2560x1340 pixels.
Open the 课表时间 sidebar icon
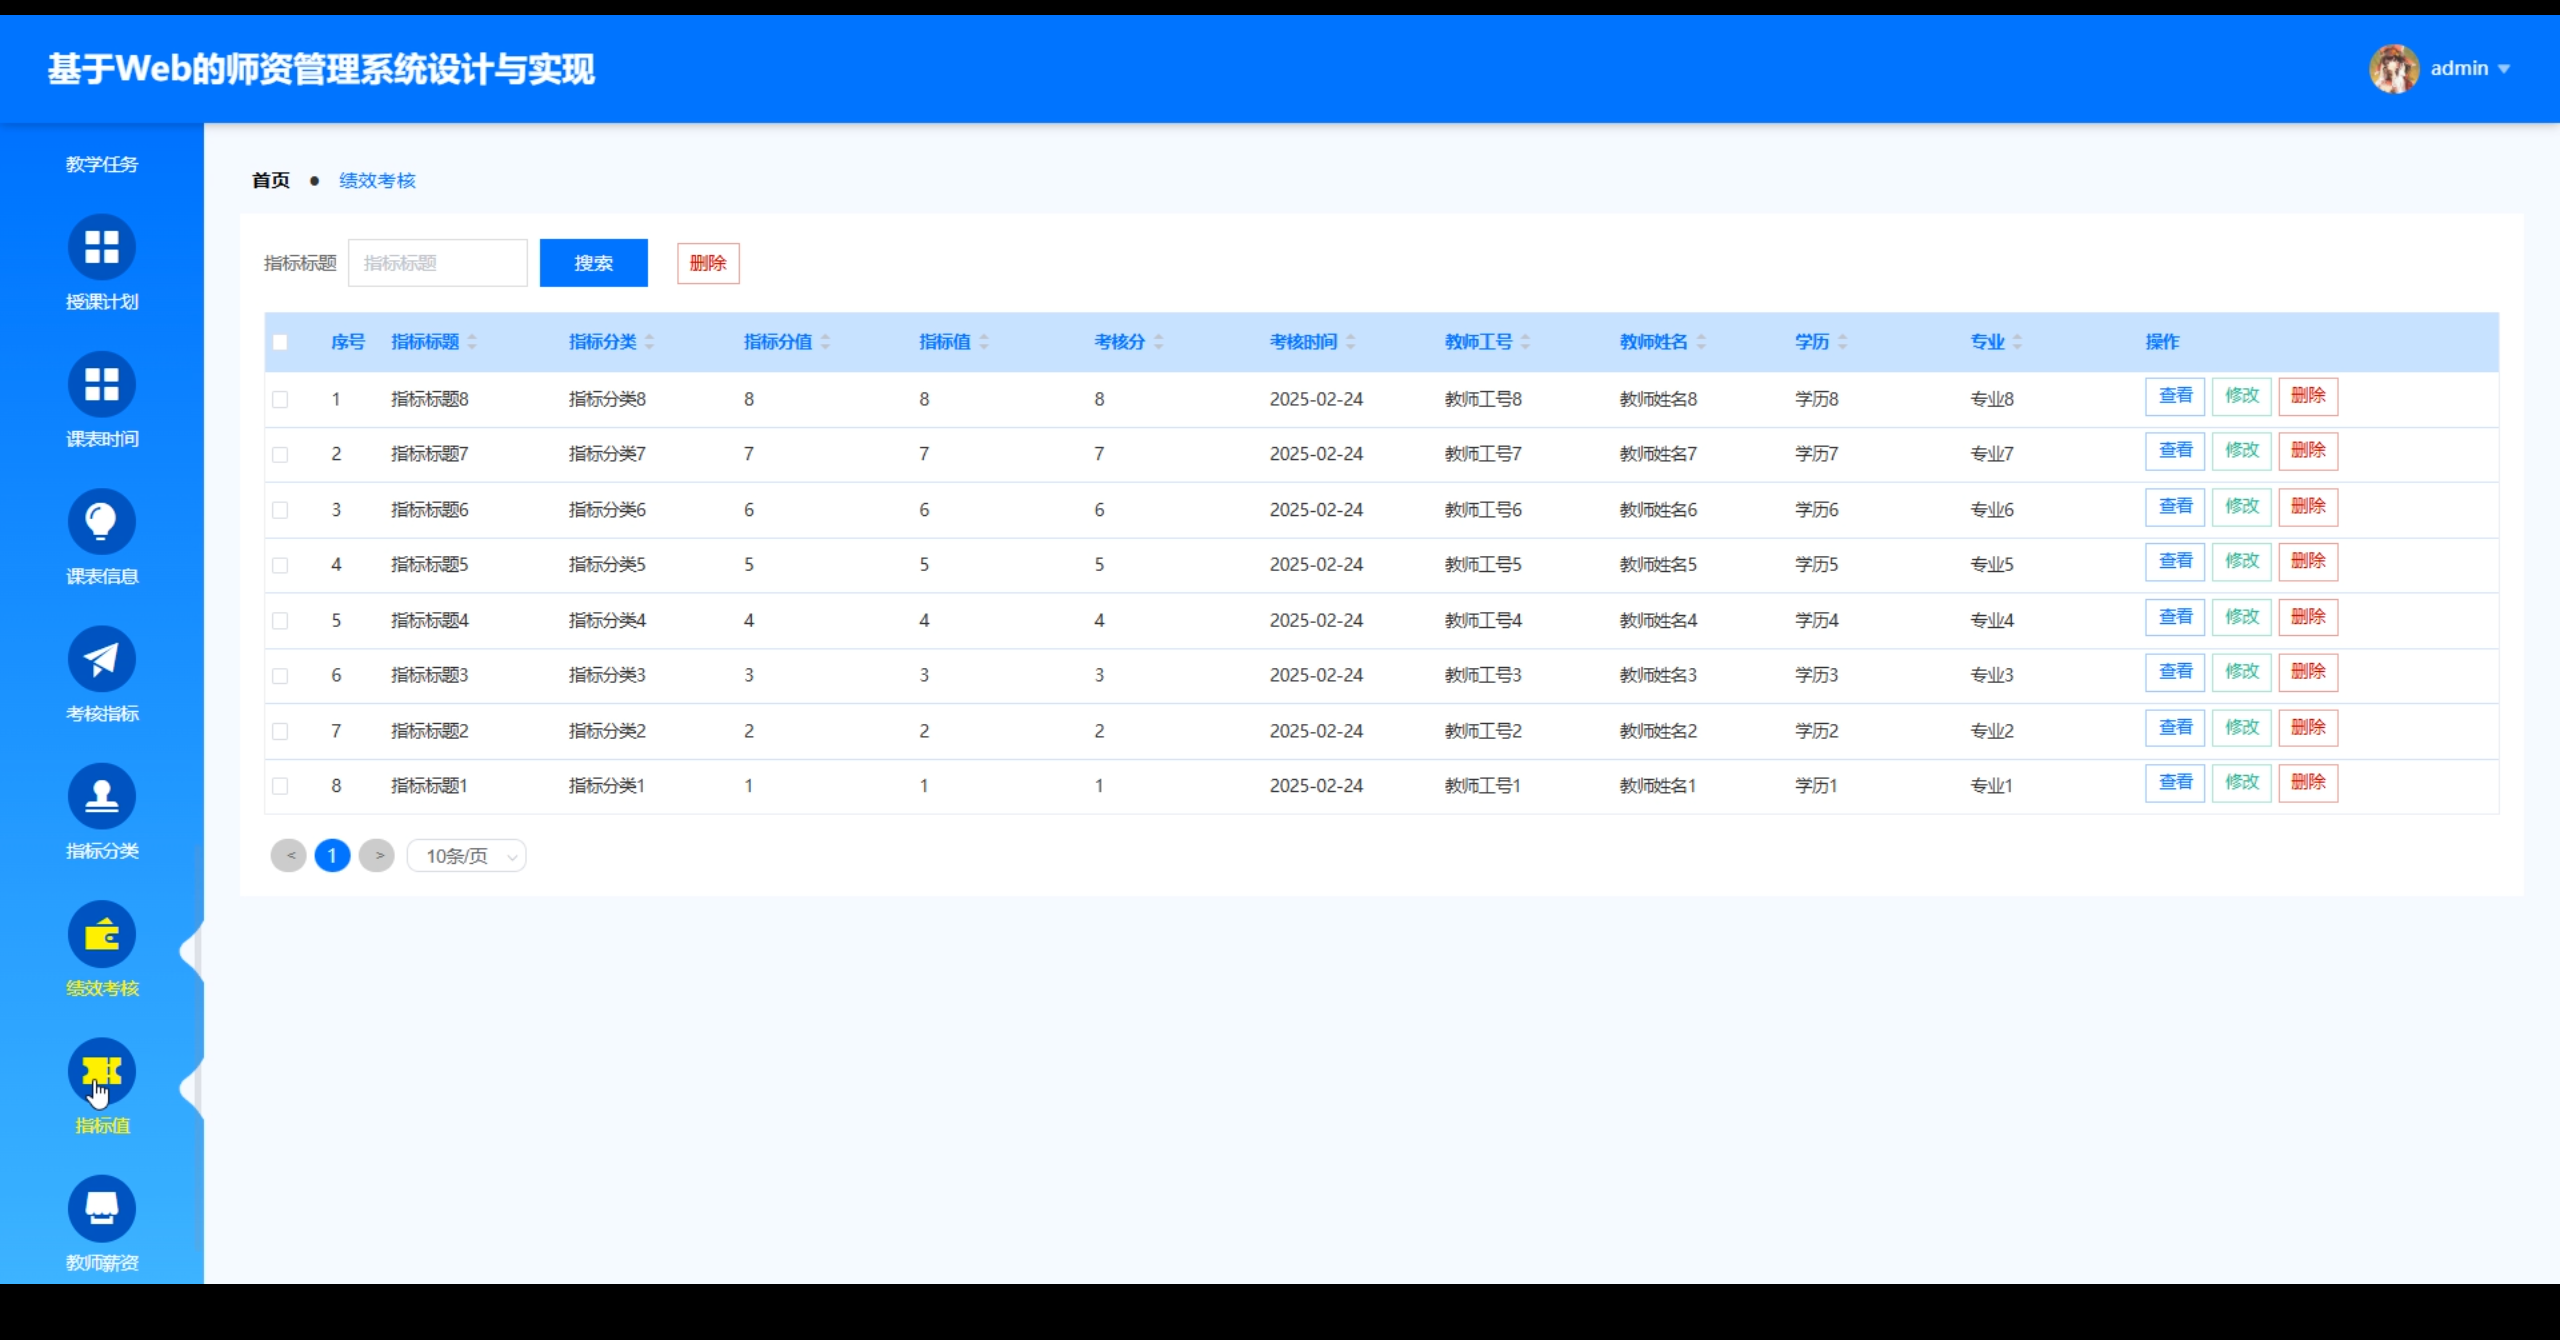(x=101, y=384)
